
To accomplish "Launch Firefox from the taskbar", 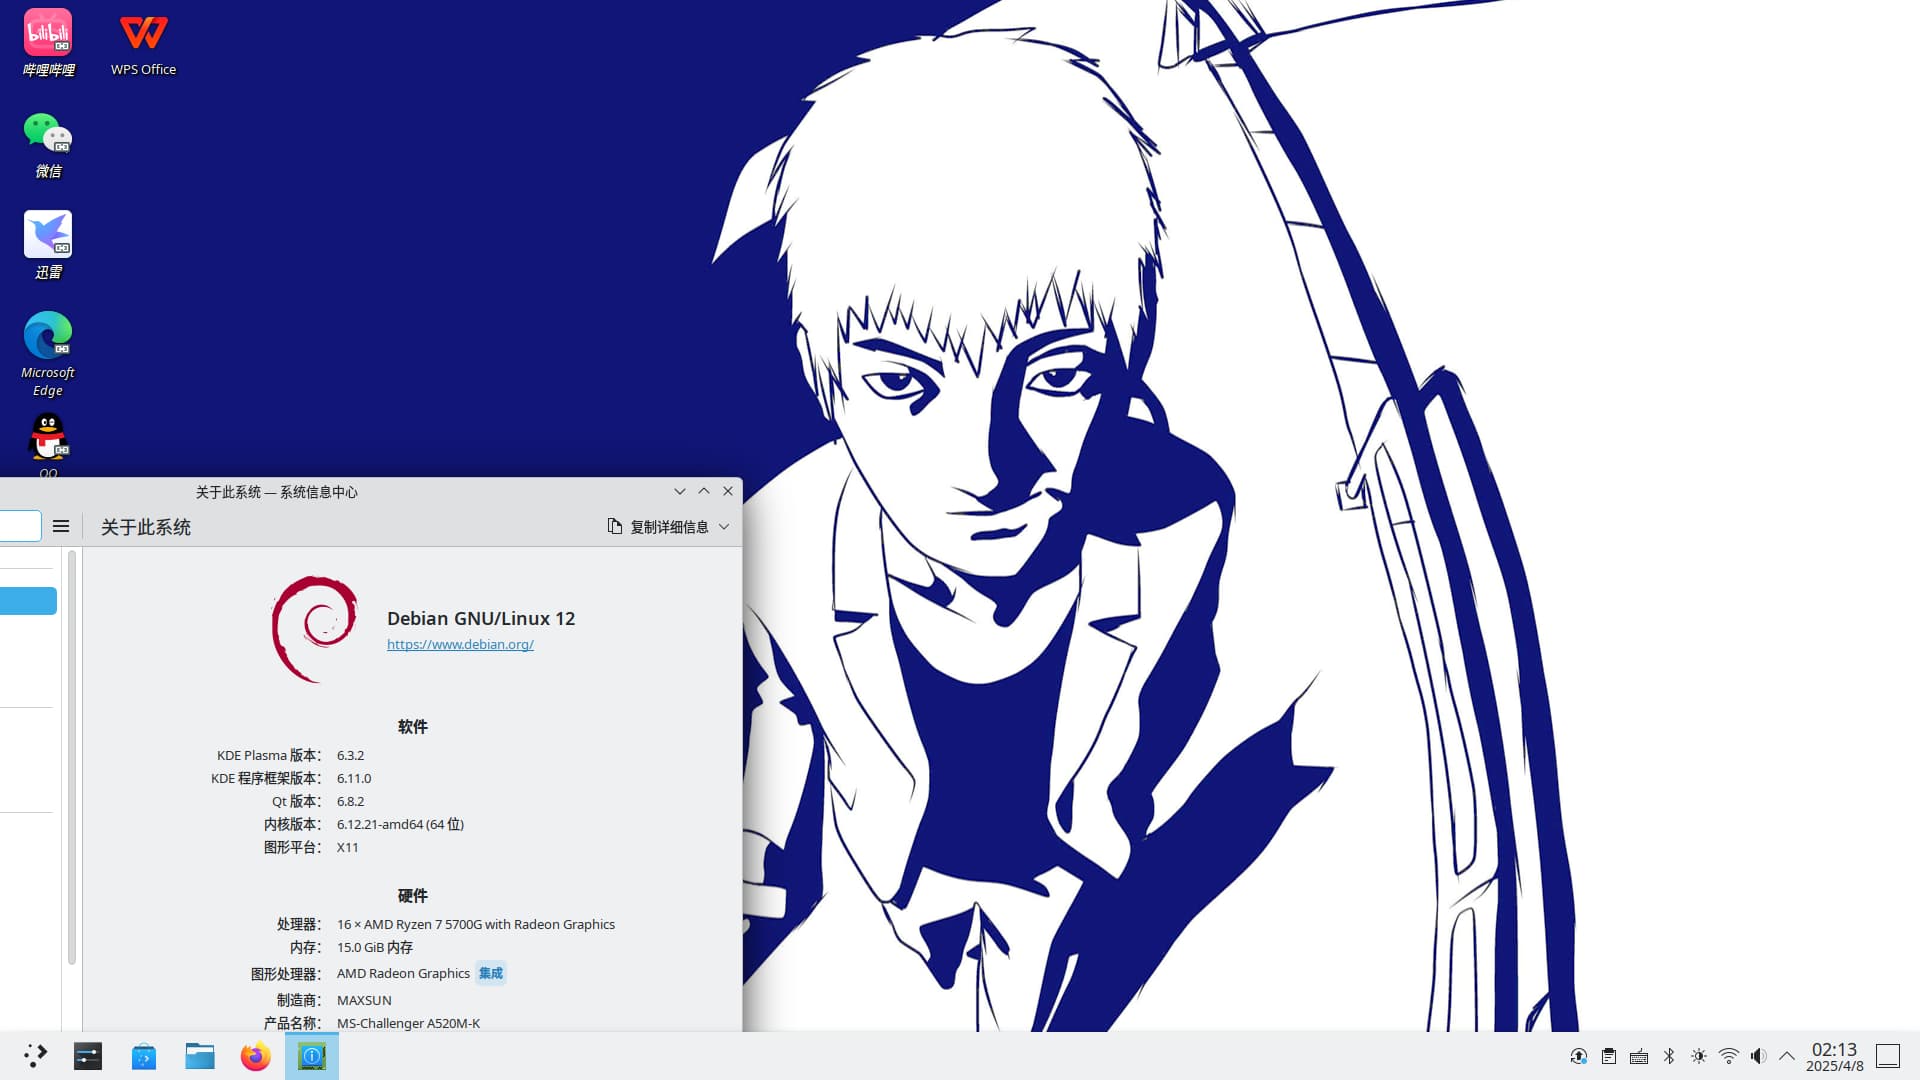I will 256,1056.
